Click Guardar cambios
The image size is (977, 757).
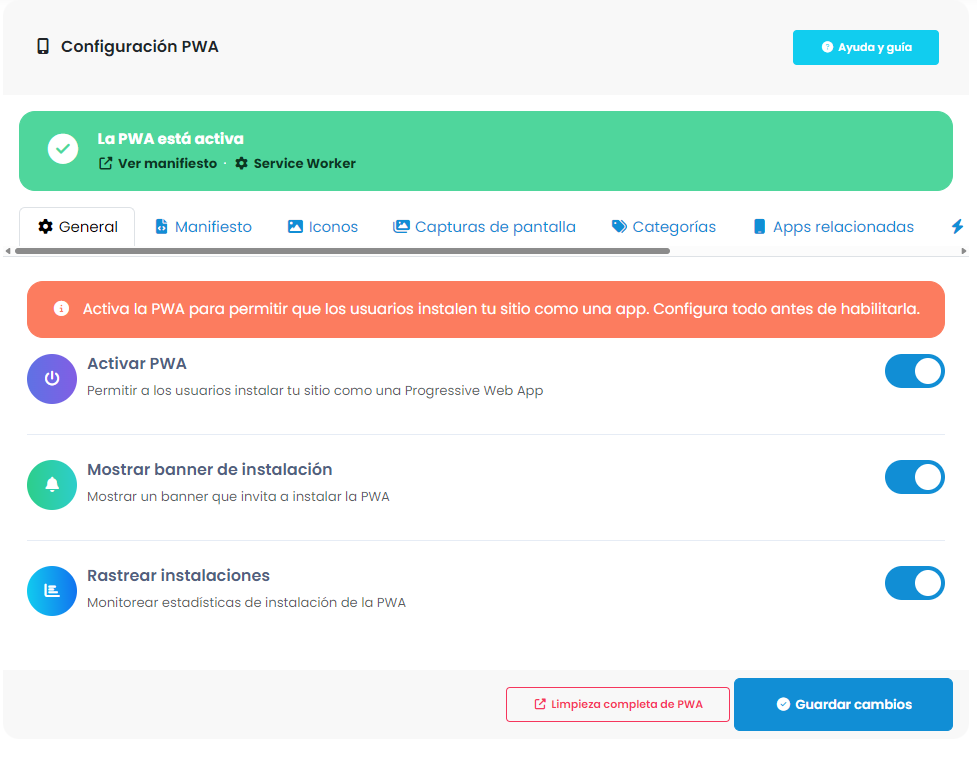click(842, 704)
